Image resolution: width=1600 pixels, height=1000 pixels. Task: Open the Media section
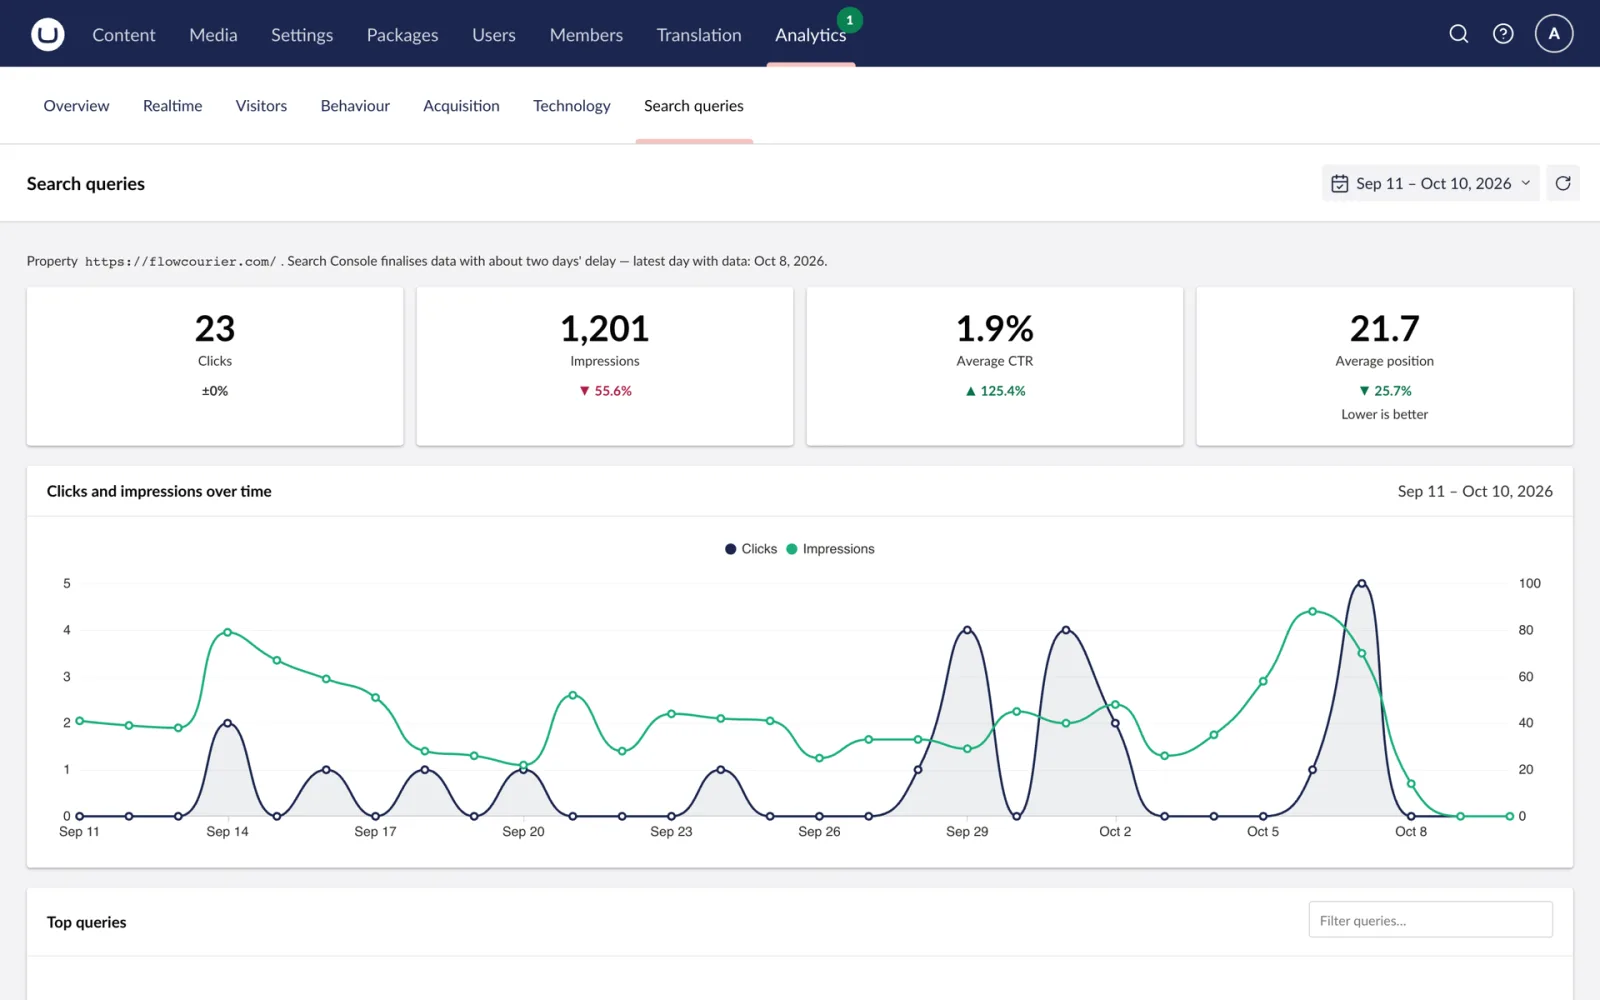click(x=213, y=35)
